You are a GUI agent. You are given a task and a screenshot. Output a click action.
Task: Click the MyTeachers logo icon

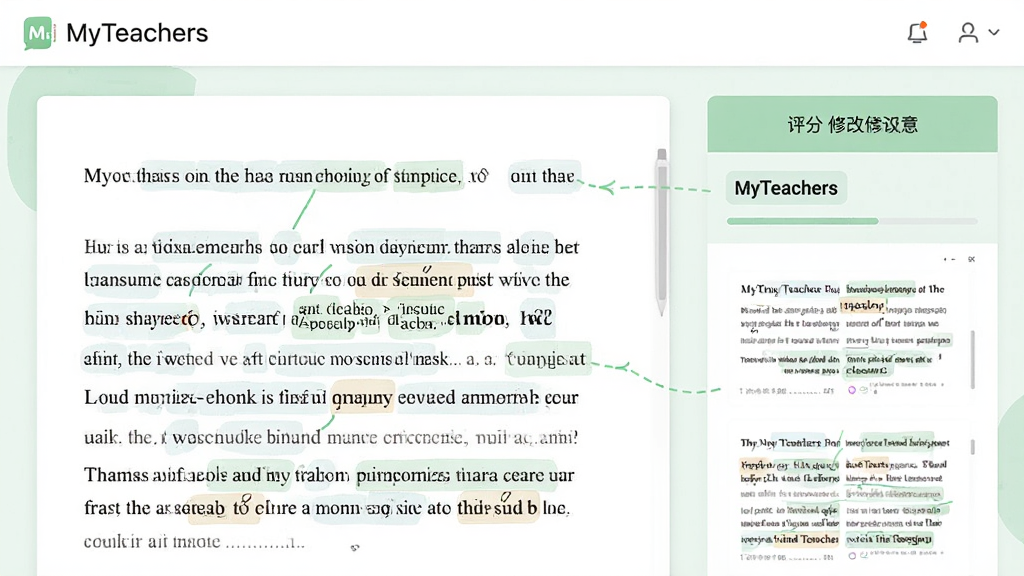pyautogui.click(x=39, y=33)
